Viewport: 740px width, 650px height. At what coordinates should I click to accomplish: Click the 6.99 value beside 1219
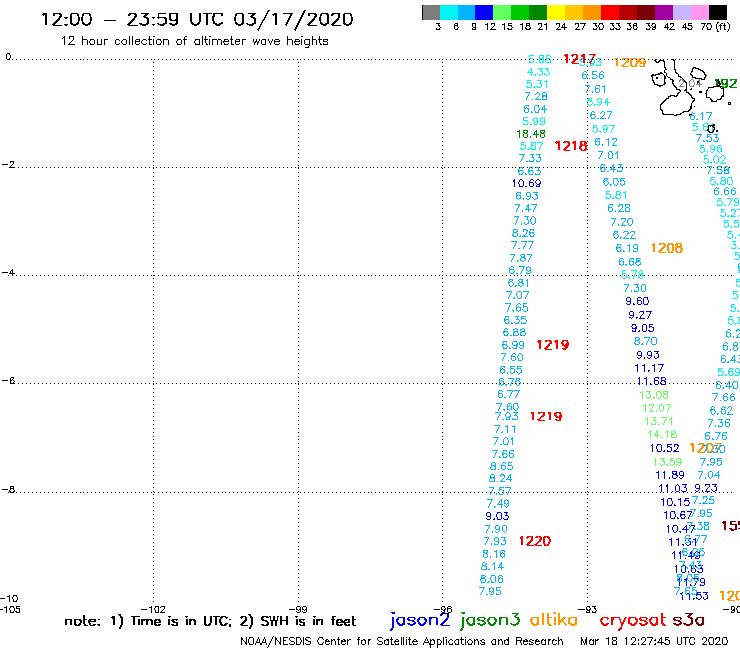tap(513, 345)
